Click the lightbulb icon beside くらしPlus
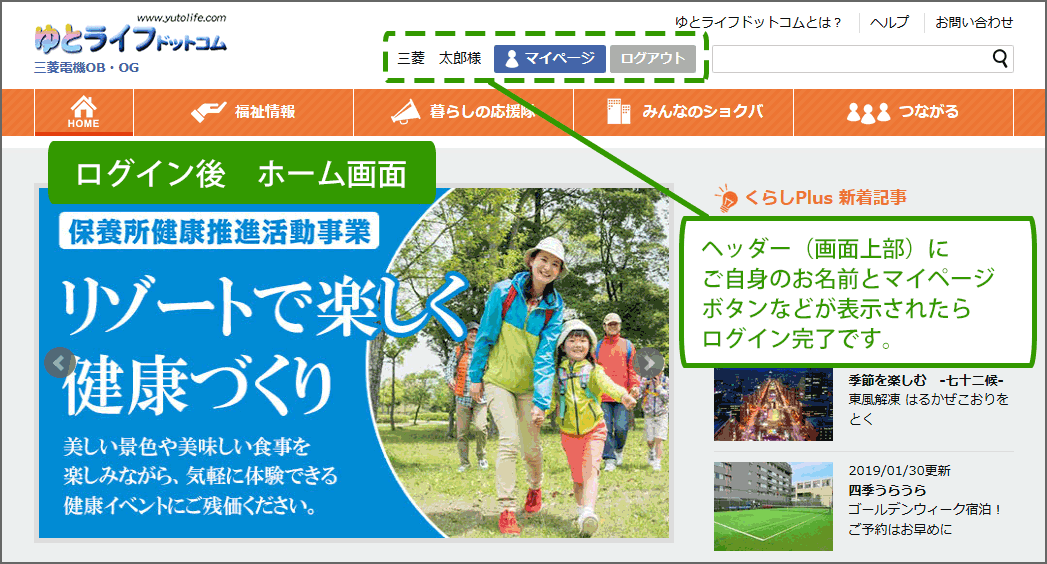Screen dimensions: 1047x564 tap(726, 198)
